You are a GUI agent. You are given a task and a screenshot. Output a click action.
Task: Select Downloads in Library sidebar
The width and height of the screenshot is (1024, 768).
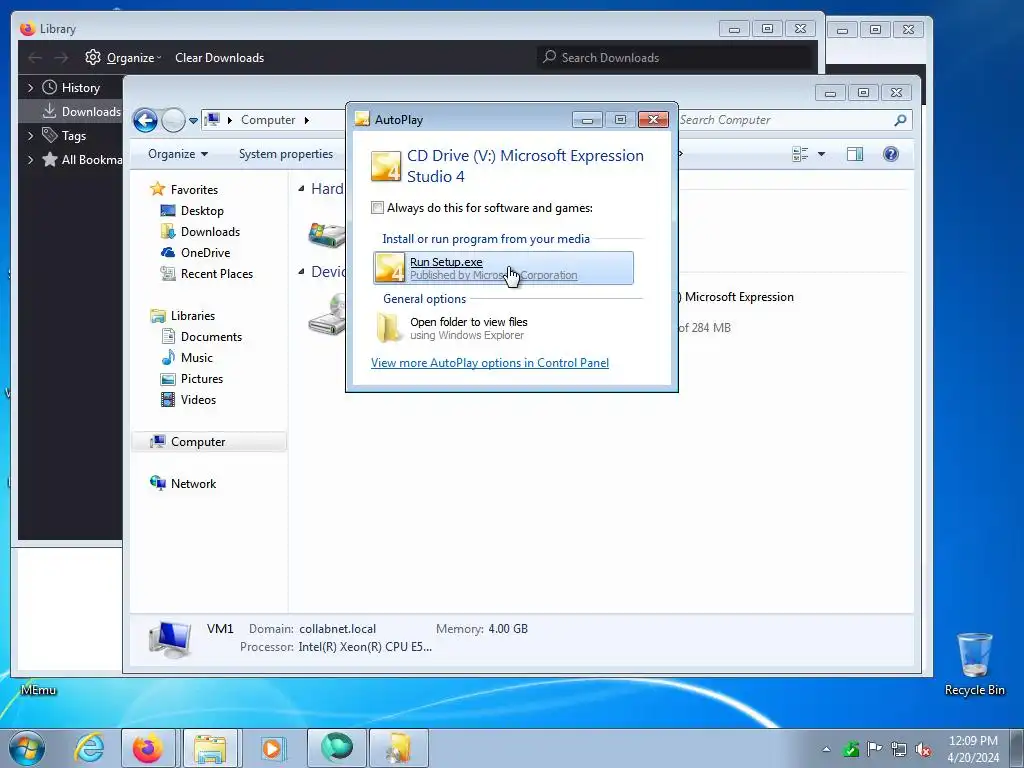(x=91, y=112)
